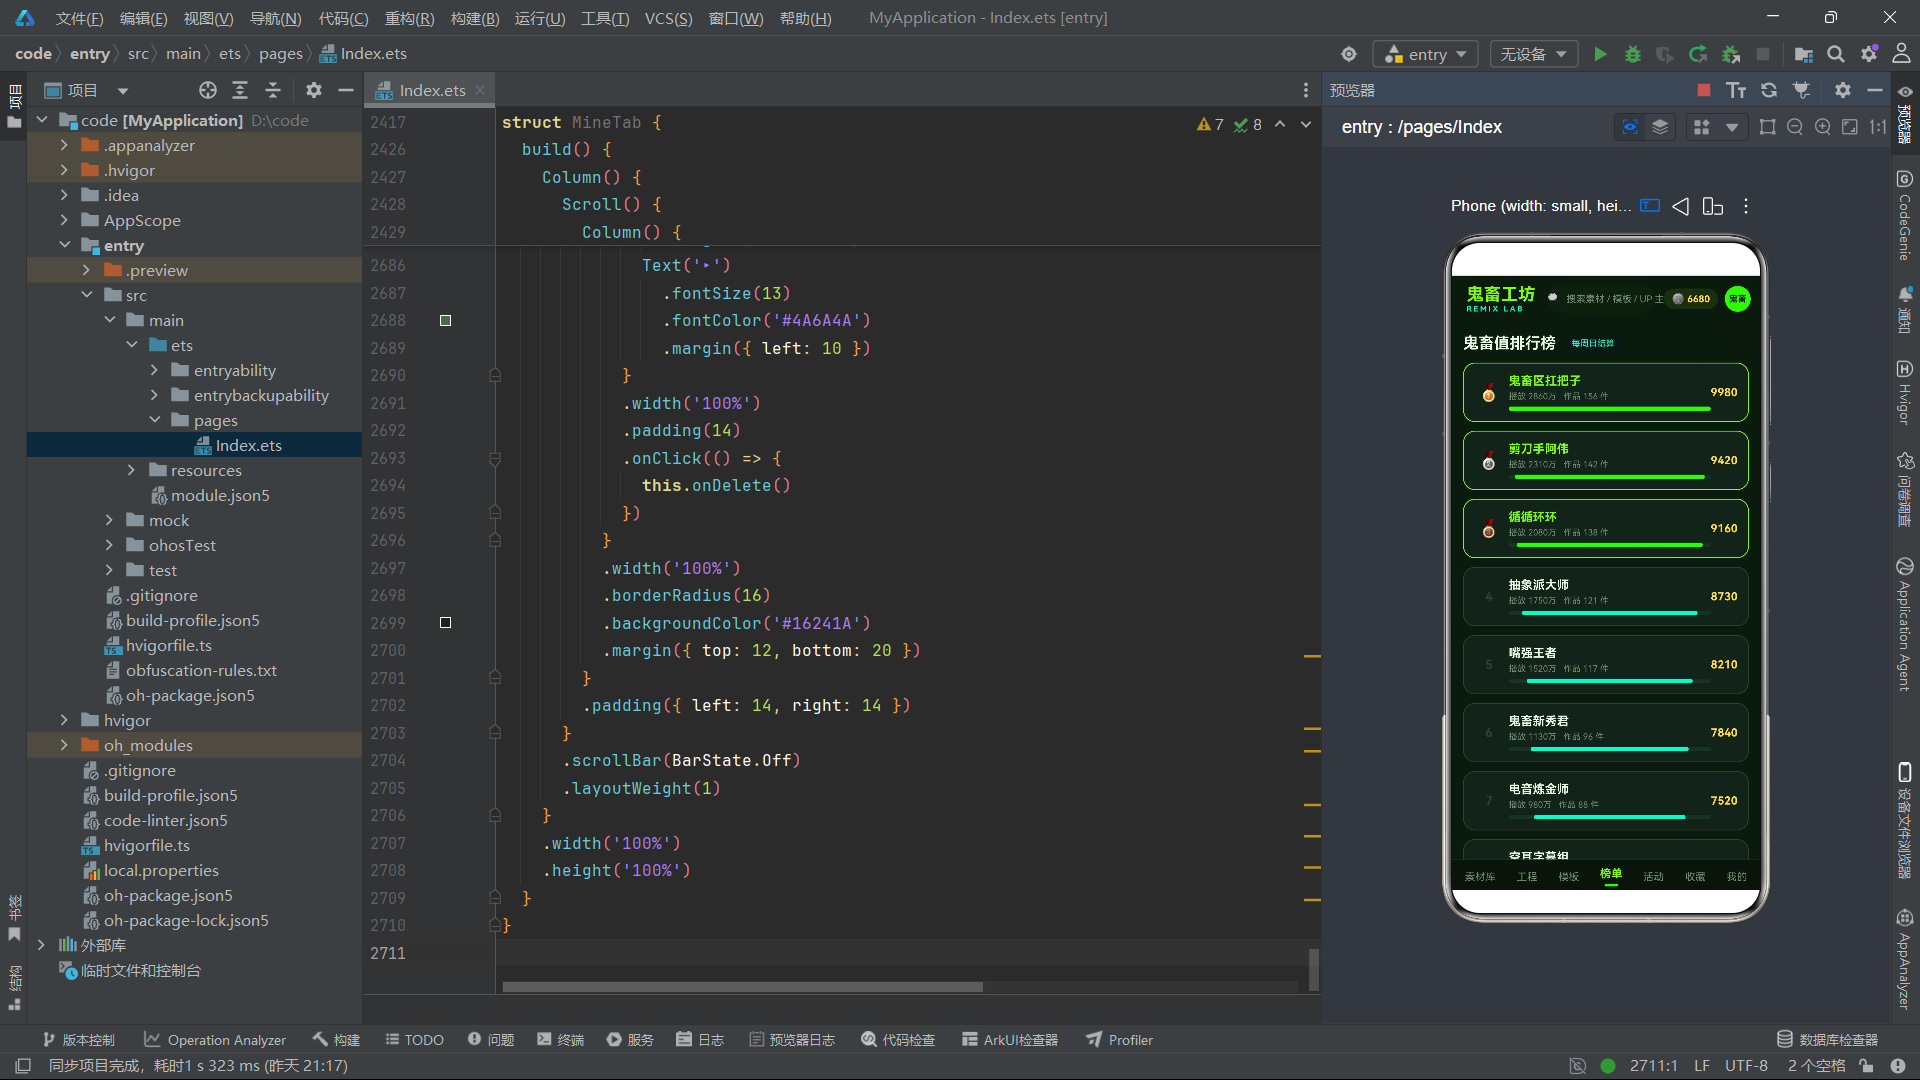Switch to the 素材库 tab in the phone preview
This screenshot has height=1080, width=1920.
(x=1480, y=876)
